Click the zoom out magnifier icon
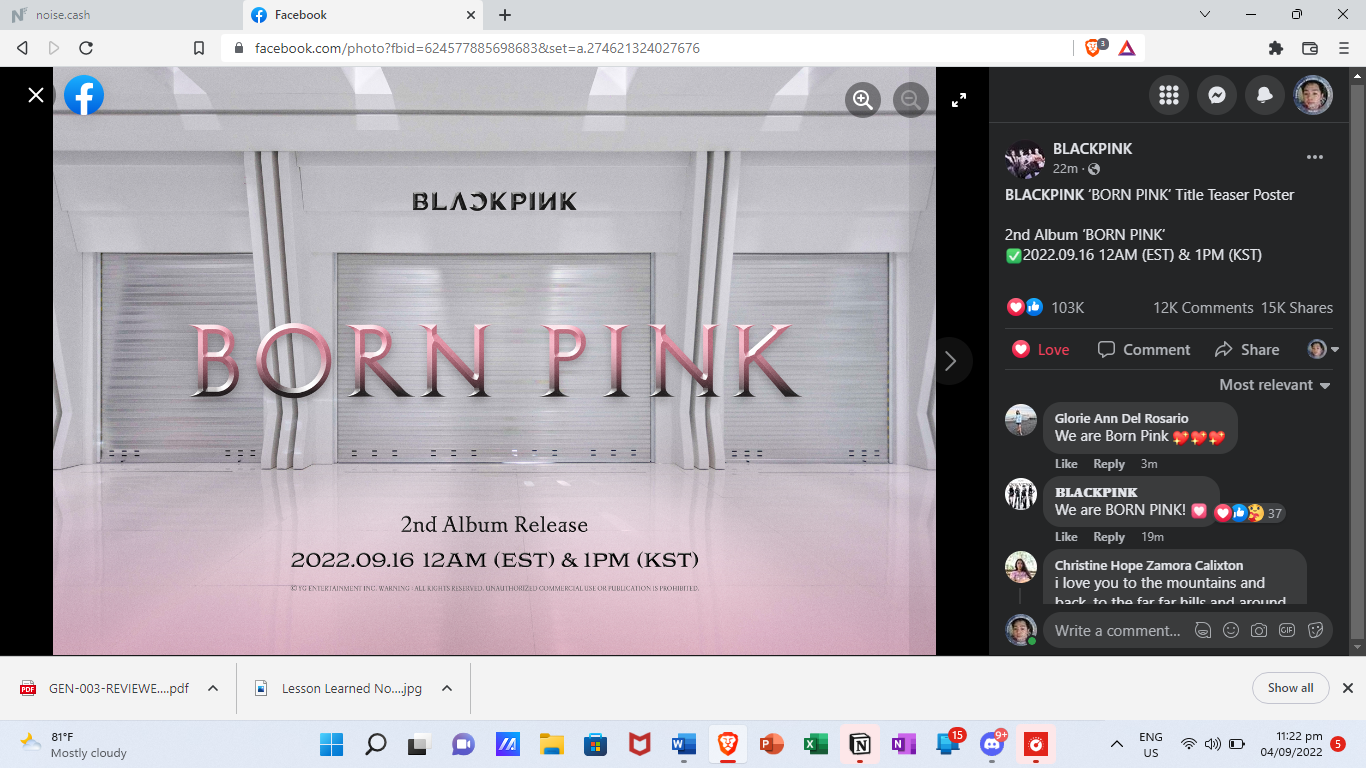The width and height of the screenshot is (1366, 768). [911, 99]
